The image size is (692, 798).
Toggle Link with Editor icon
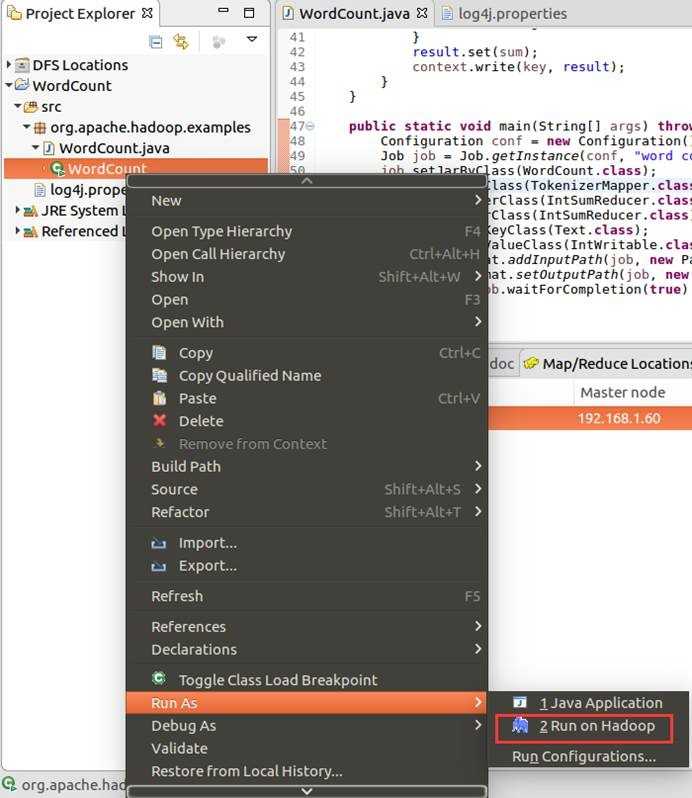pos(181,42)
